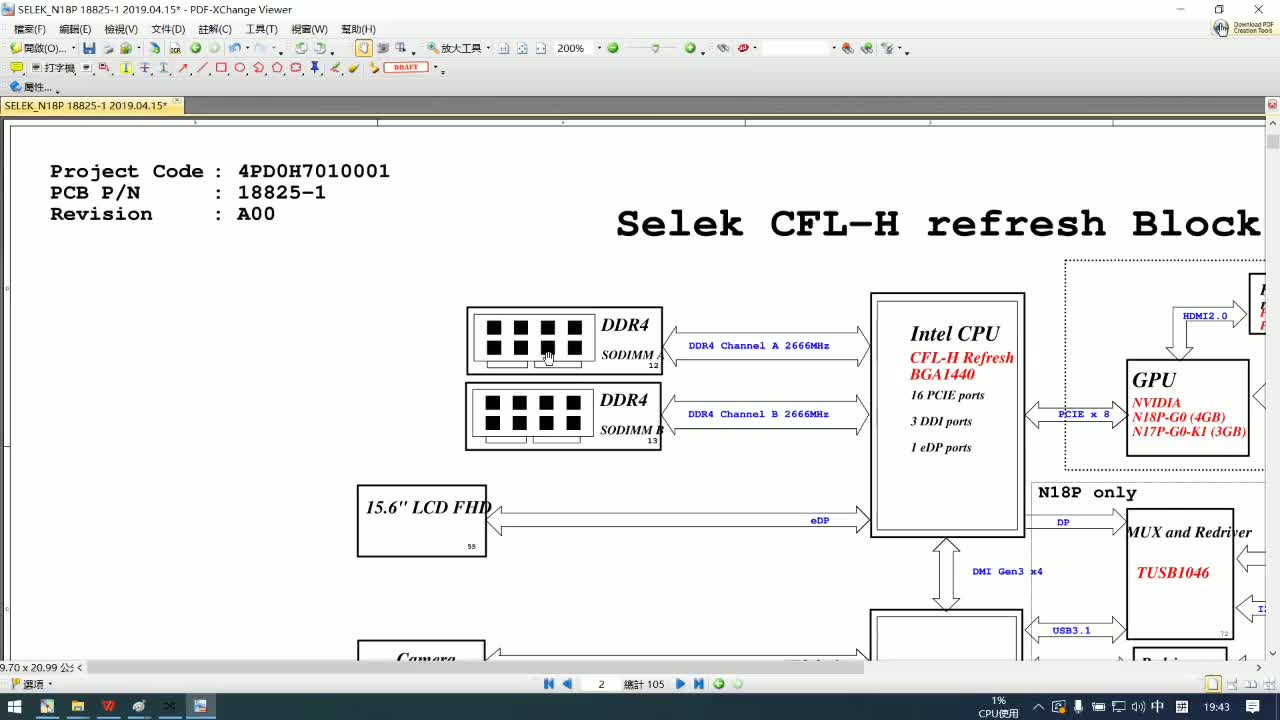Click the search text input field

797,48
